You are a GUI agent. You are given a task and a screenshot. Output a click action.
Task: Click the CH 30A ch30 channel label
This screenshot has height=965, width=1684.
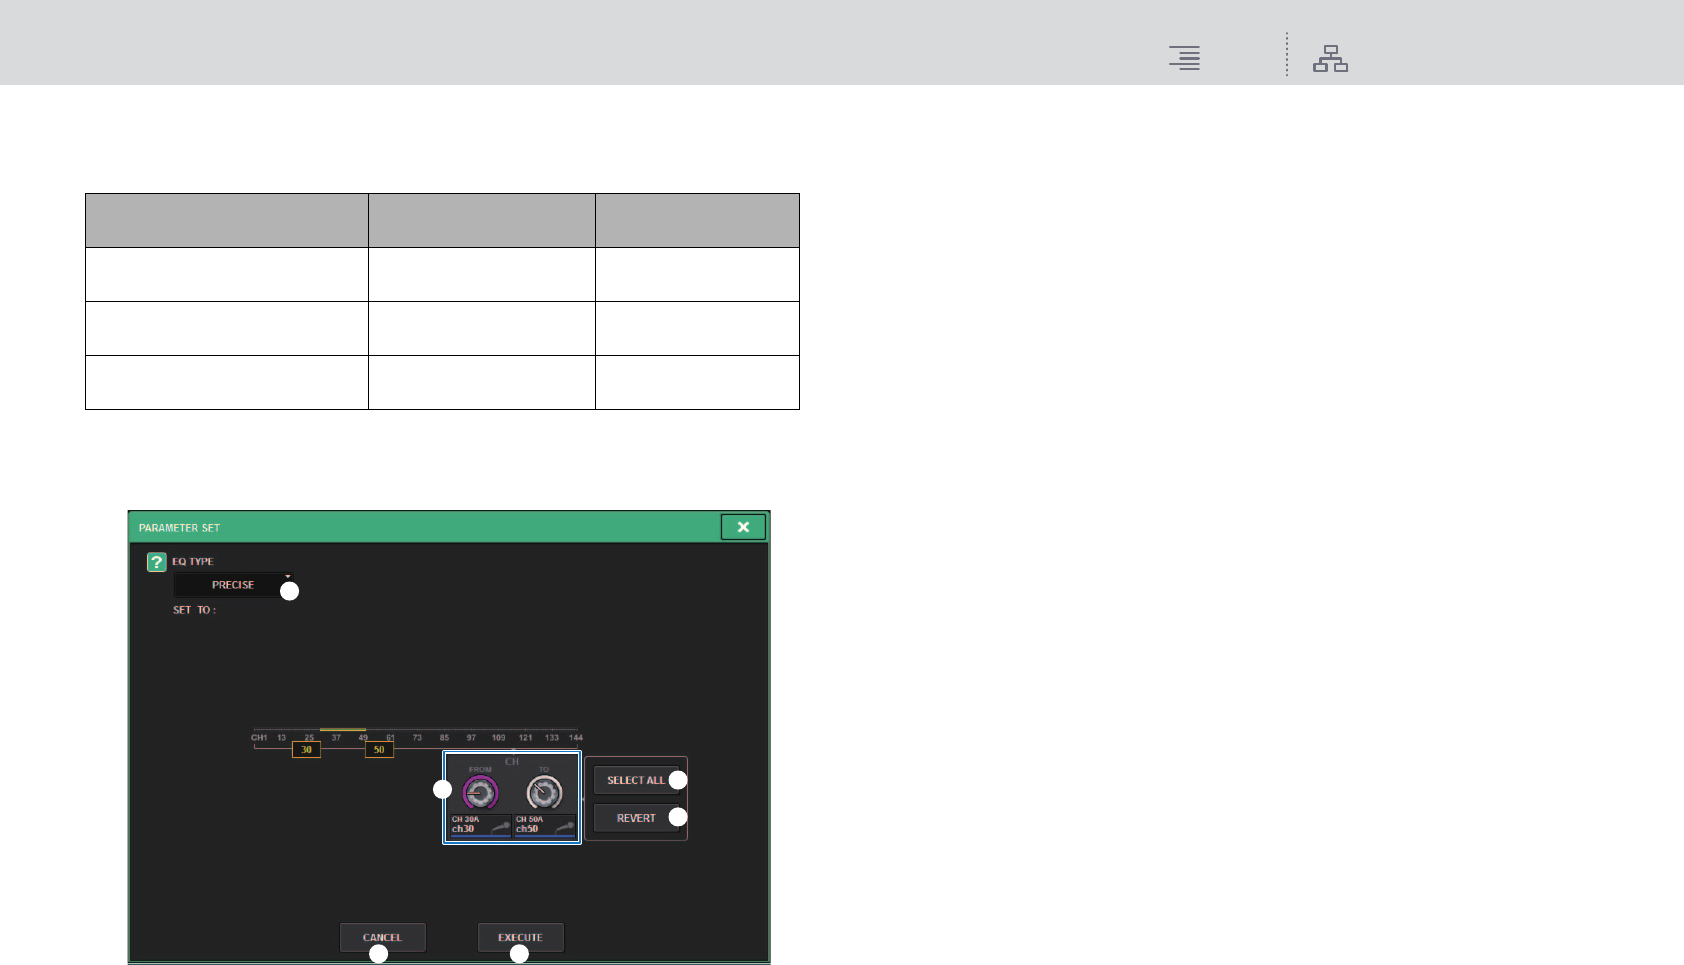(479, 825)
